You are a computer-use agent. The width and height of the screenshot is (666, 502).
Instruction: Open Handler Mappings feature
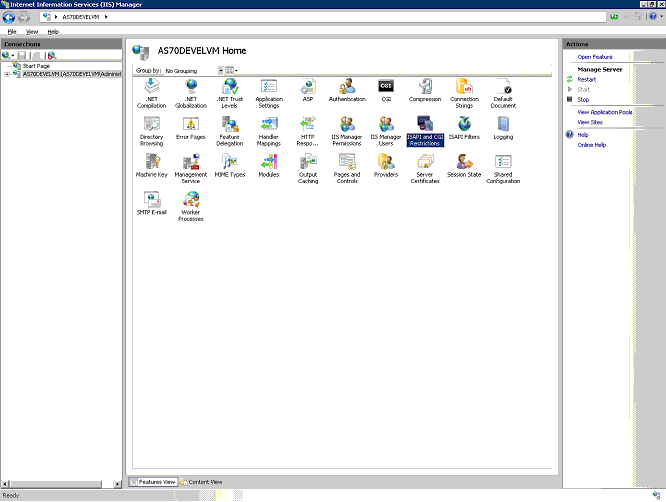pyautogui.click(x=269, y=132)
